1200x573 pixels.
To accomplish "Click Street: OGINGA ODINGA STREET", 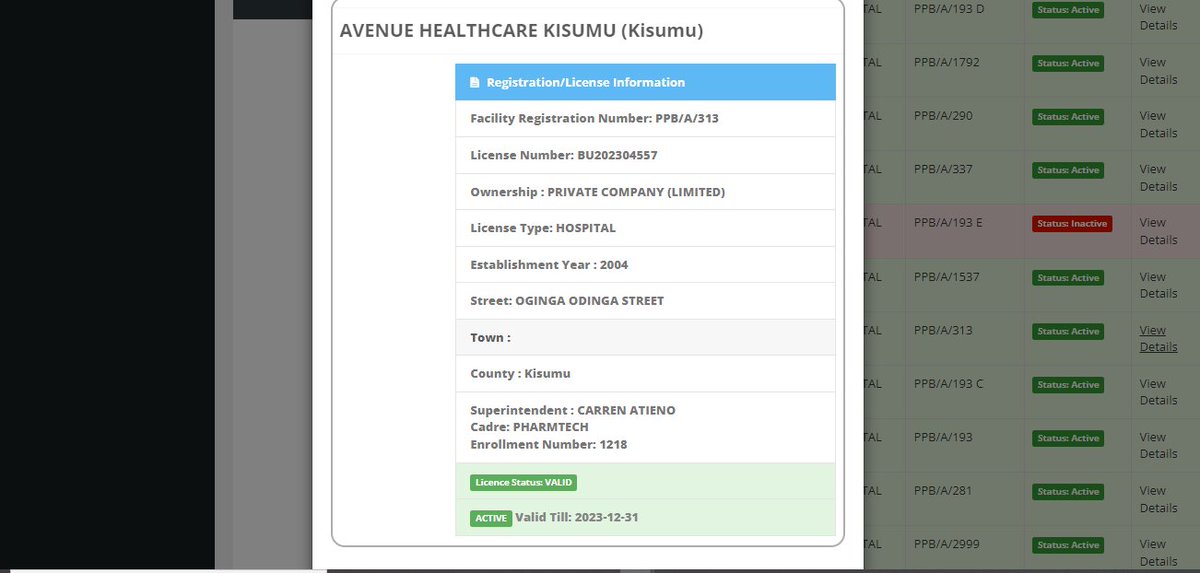I will (x=567, y=301).
